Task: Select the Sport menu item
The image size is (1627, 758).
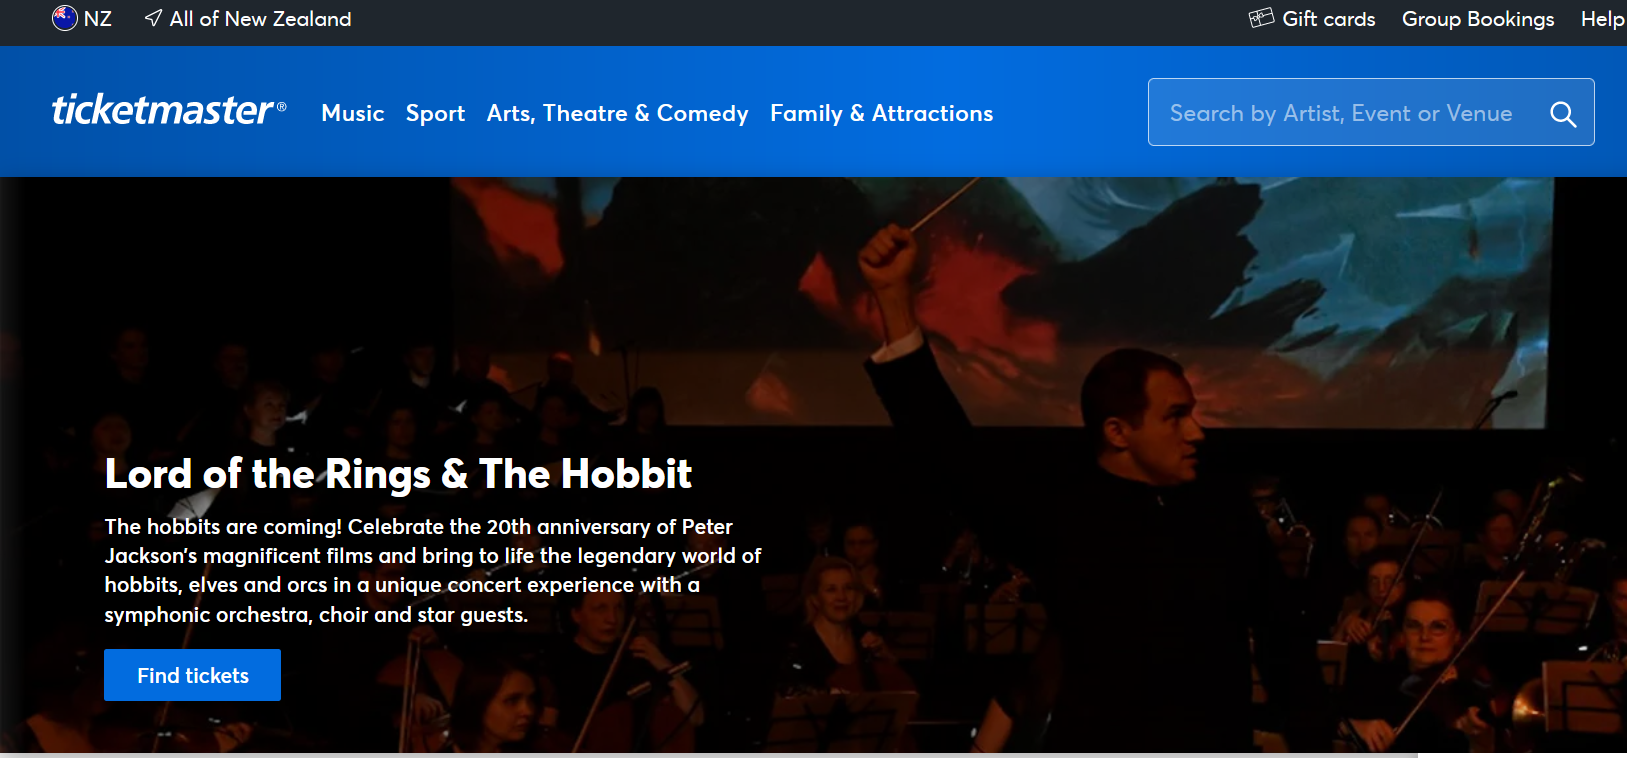Action: click(x=435, y=113)
